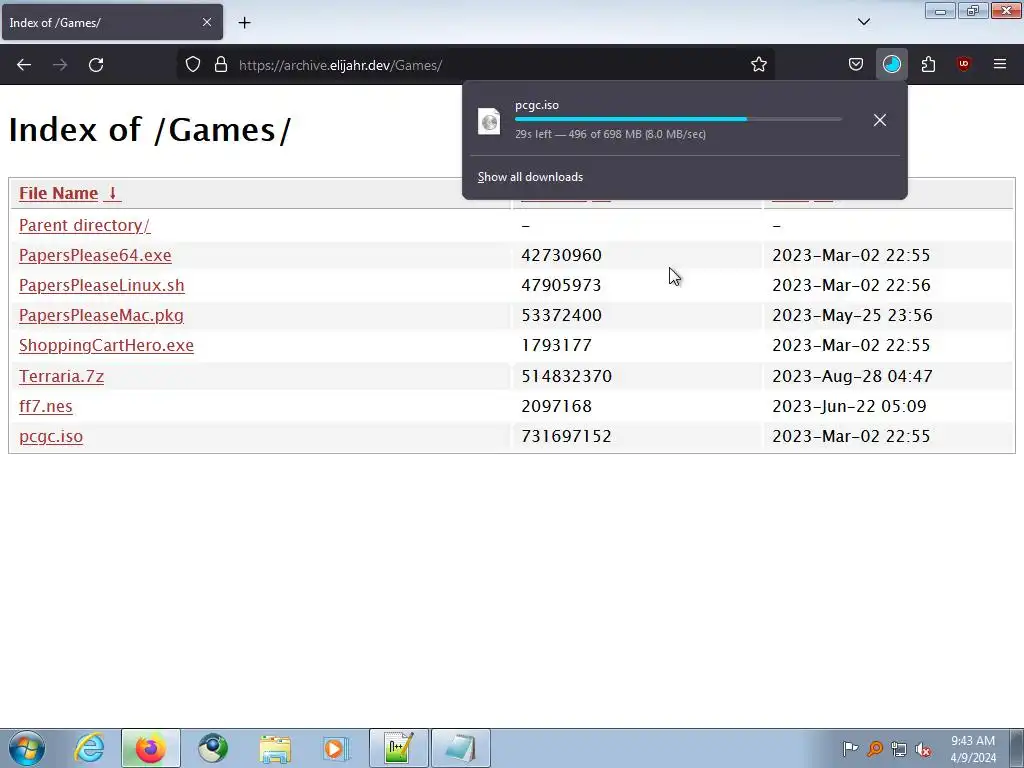Screen dimensions: 1024x768
Task: Launch Windows Media Player from taskbar
Action: pos(336,748)
